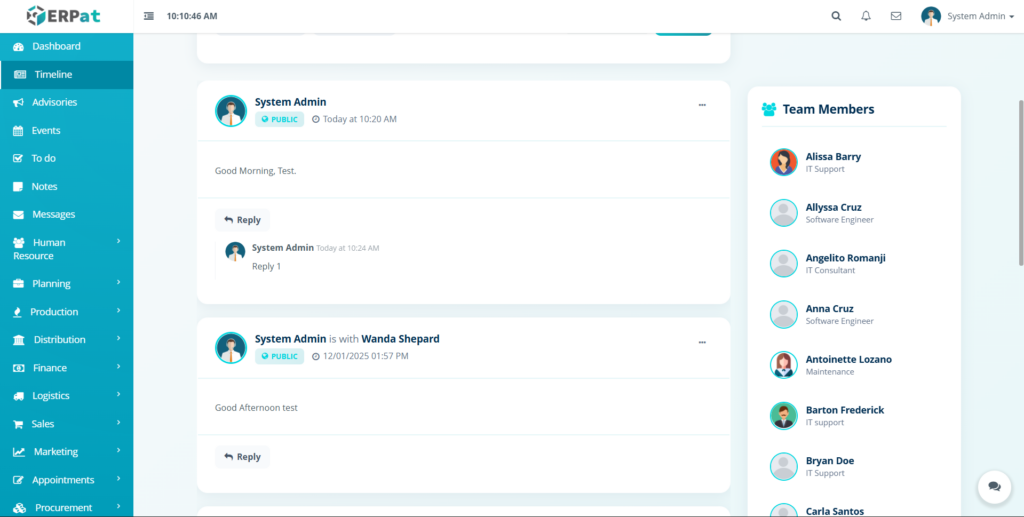Click the search magnifier icon in header
Viewport: 1024px width, 517px height.
click(x=836, y=16)
